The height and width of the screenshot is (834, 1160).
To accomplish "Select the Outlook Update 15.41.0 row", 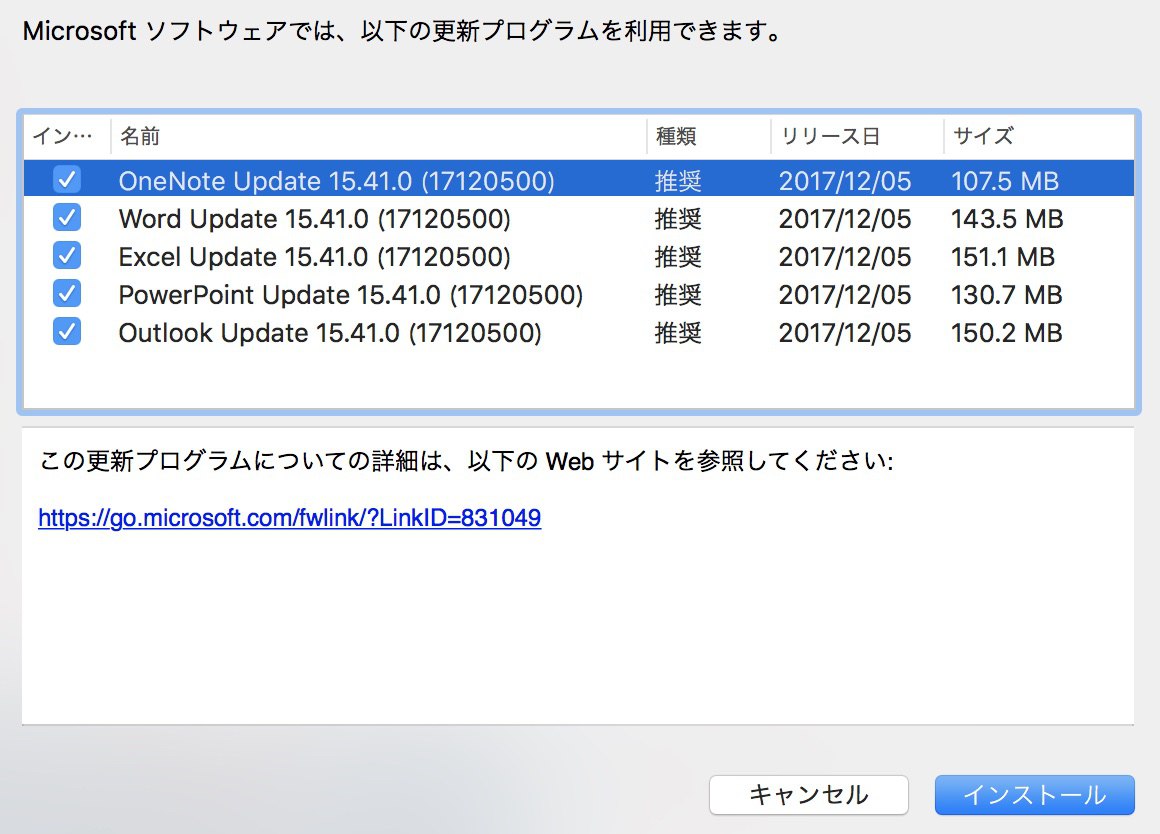I will (x=579, y=332).
